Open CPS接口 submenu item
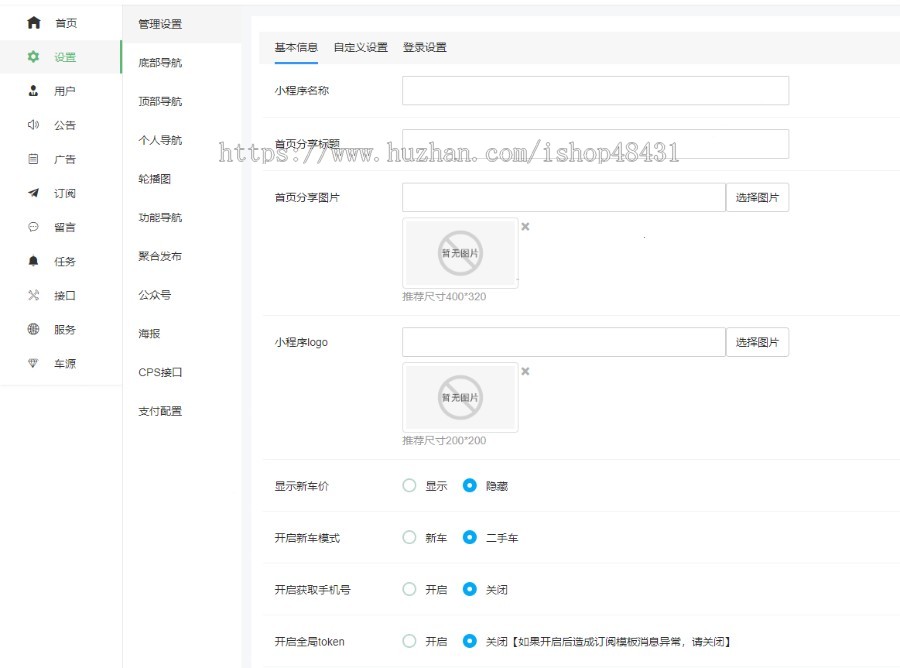900x668 pixels. [160, 372]
